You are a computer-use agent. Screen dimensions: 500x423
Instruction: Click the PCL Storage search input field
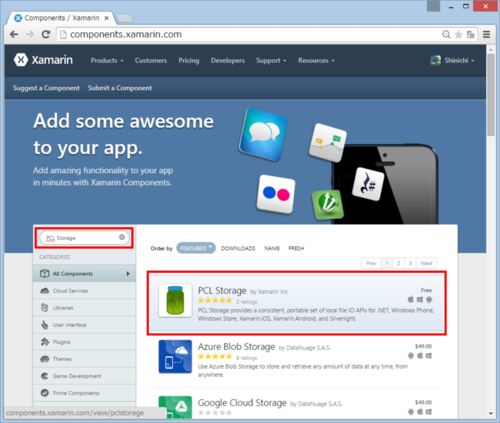tap(85, 238)
